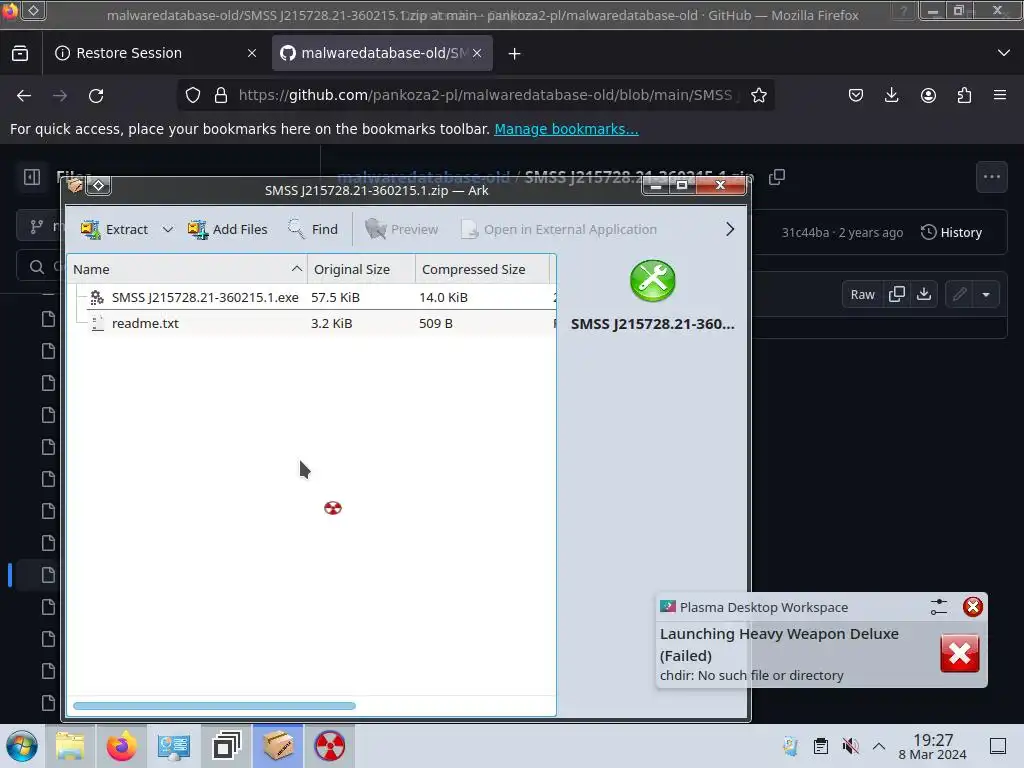Viewport: 1024px width, 768px height.
Task: Open the commit 31c44ba link
Action: 805,232
